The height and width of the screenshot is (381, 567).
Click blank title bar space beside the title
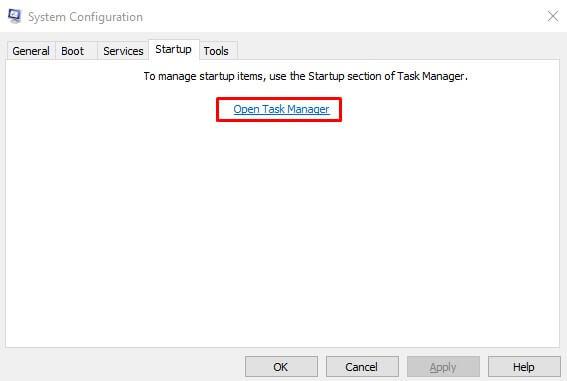[x=344, y=16]
